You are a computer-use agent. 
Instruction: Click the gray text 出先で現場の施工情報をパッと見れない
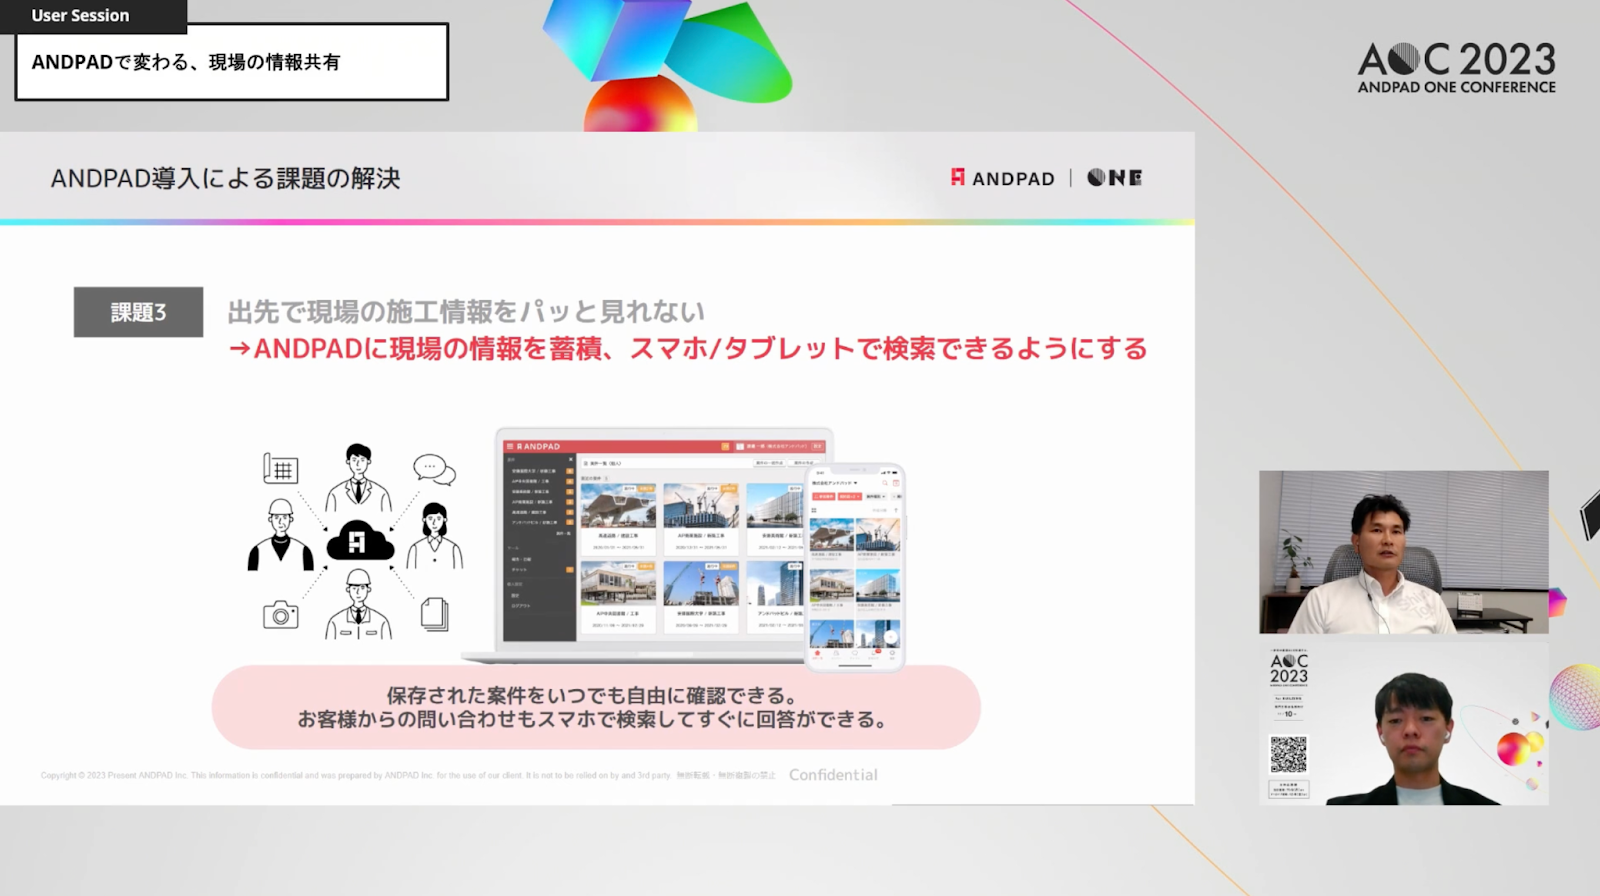tap(466, 312)
